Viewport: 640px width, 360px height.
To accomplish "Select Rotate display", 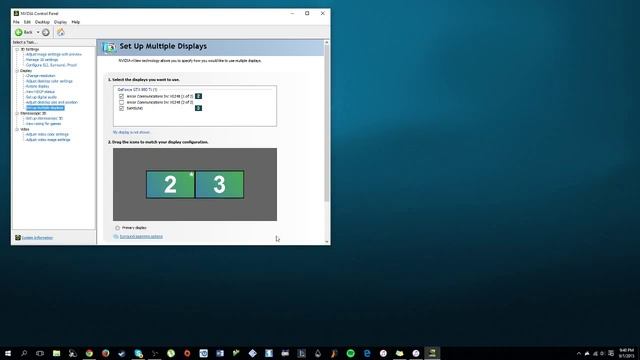I will [x=37, y=87].
